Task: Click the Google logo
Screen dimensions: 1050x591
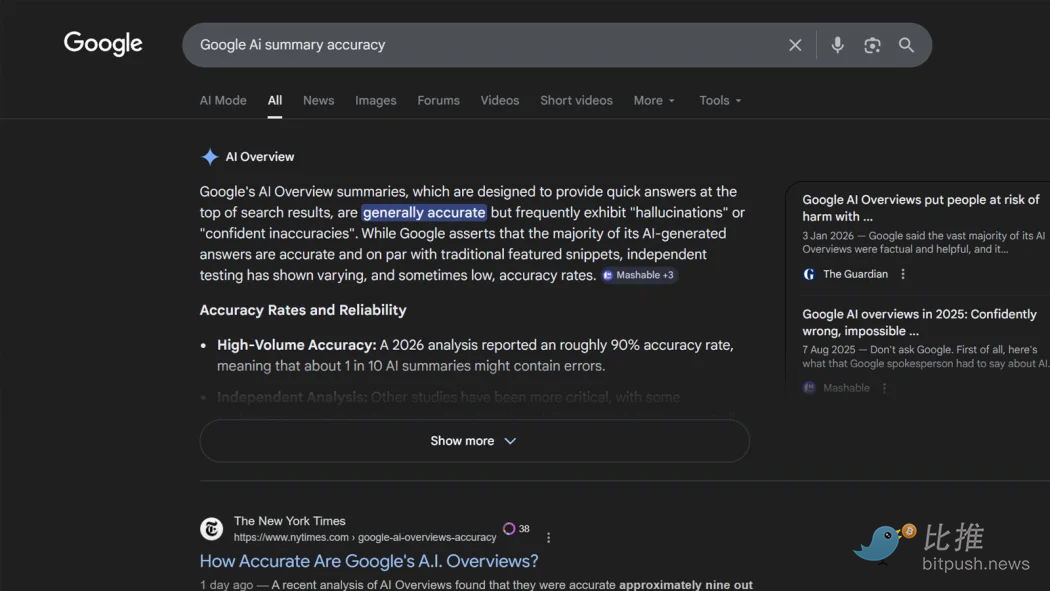Action: pos(103,44)
